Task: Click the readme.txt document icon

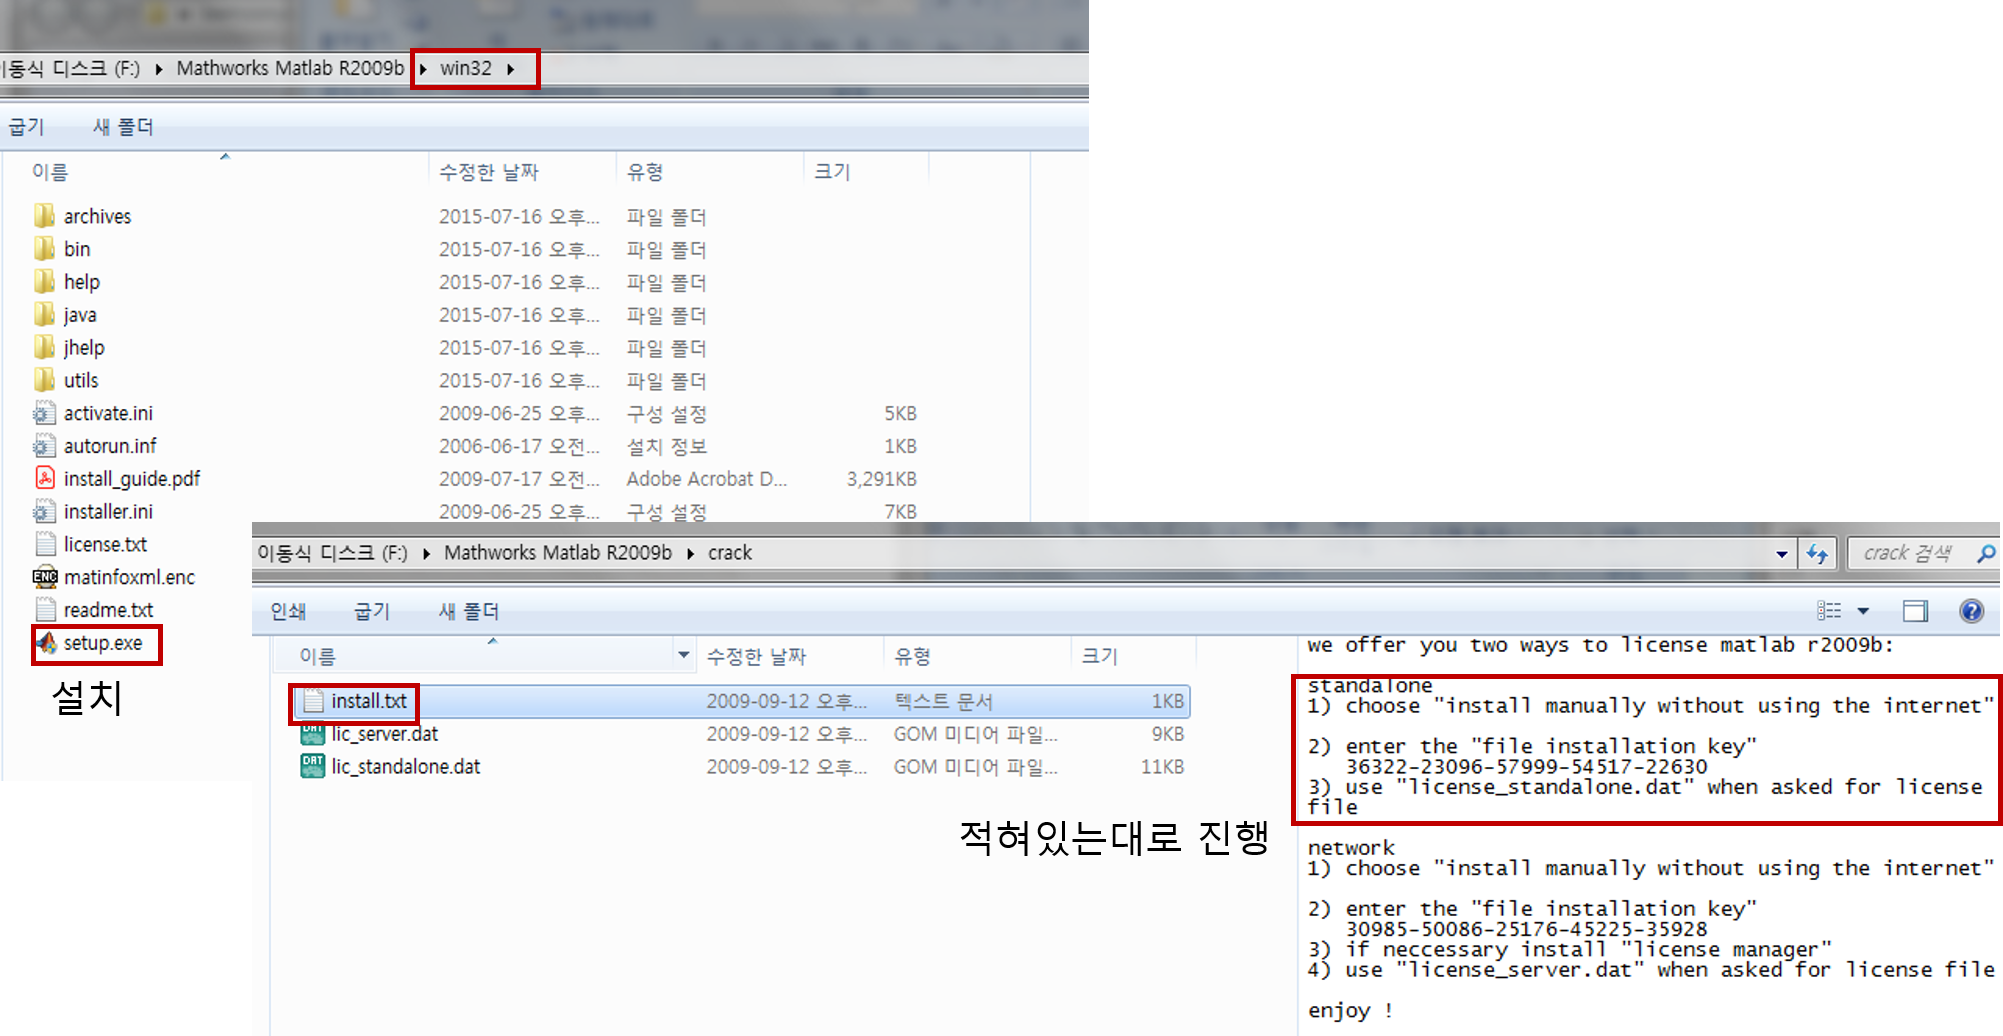Action: 44,609
